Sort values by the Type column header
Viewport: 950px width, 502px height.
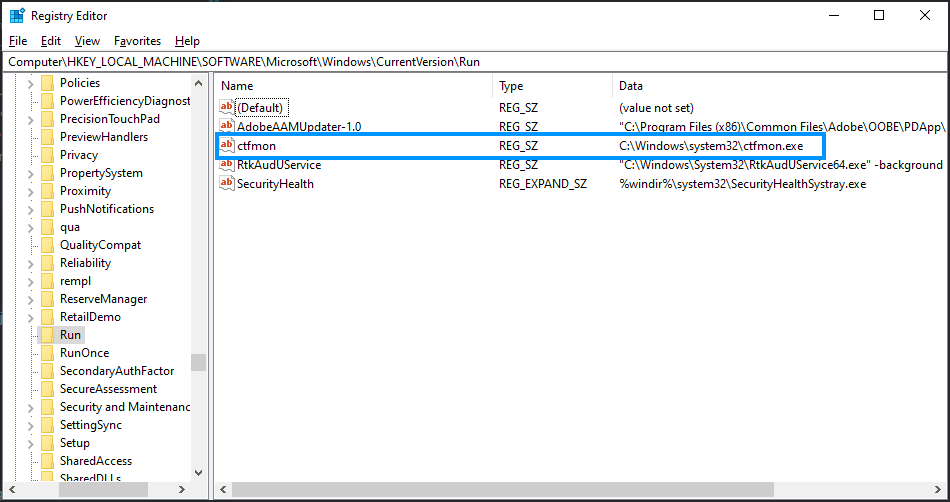pyautogui.click(x=553, y=86)
